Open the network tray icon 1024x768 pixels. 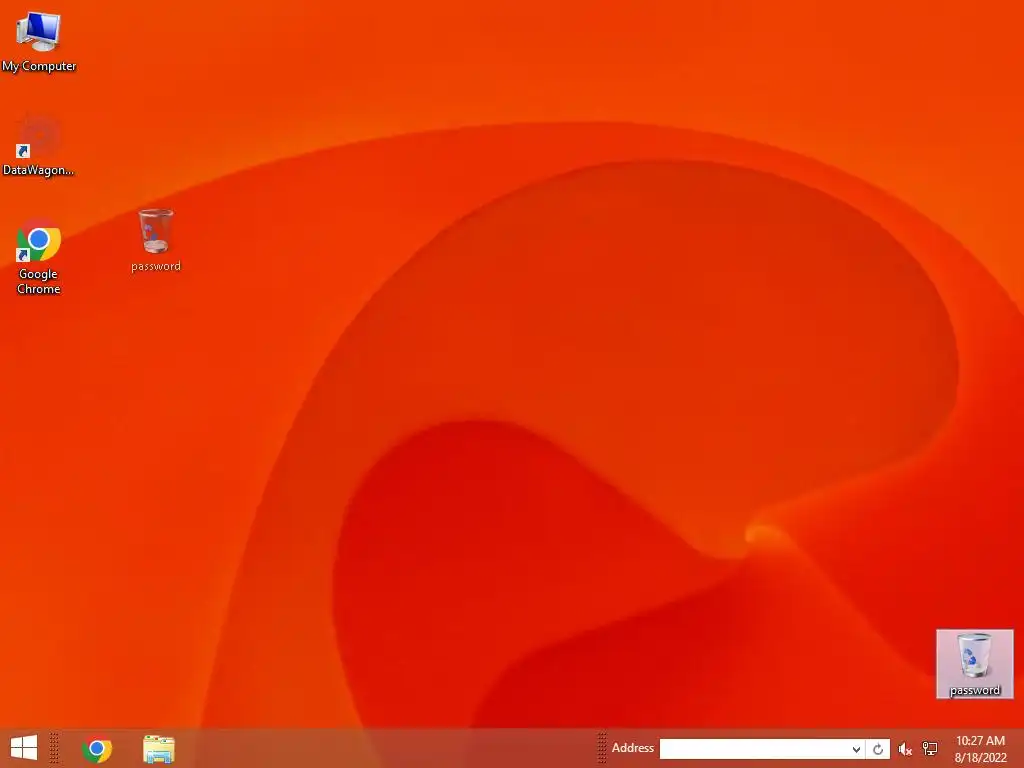pos(929,749)
